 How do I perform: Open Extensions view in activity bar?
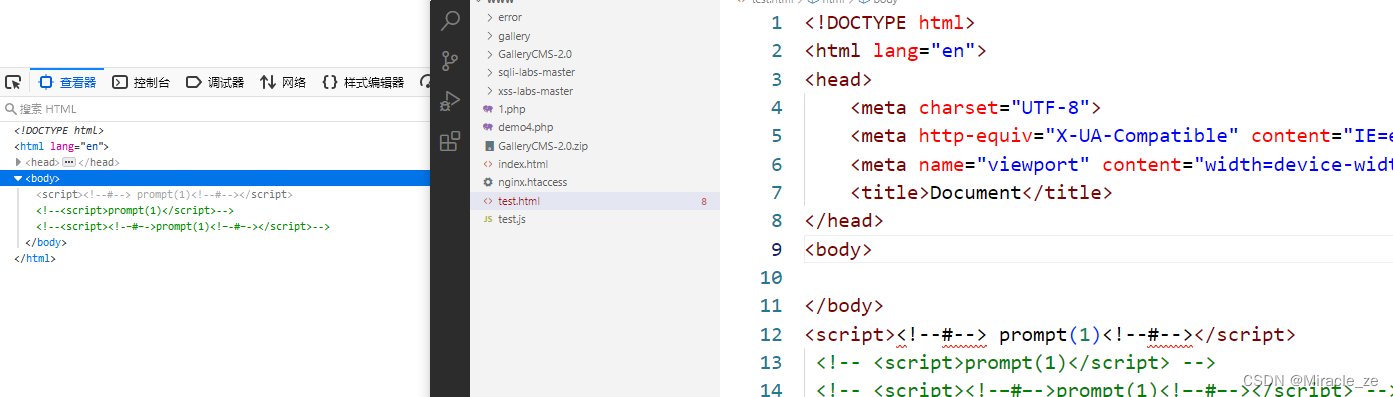coord(451,140)
